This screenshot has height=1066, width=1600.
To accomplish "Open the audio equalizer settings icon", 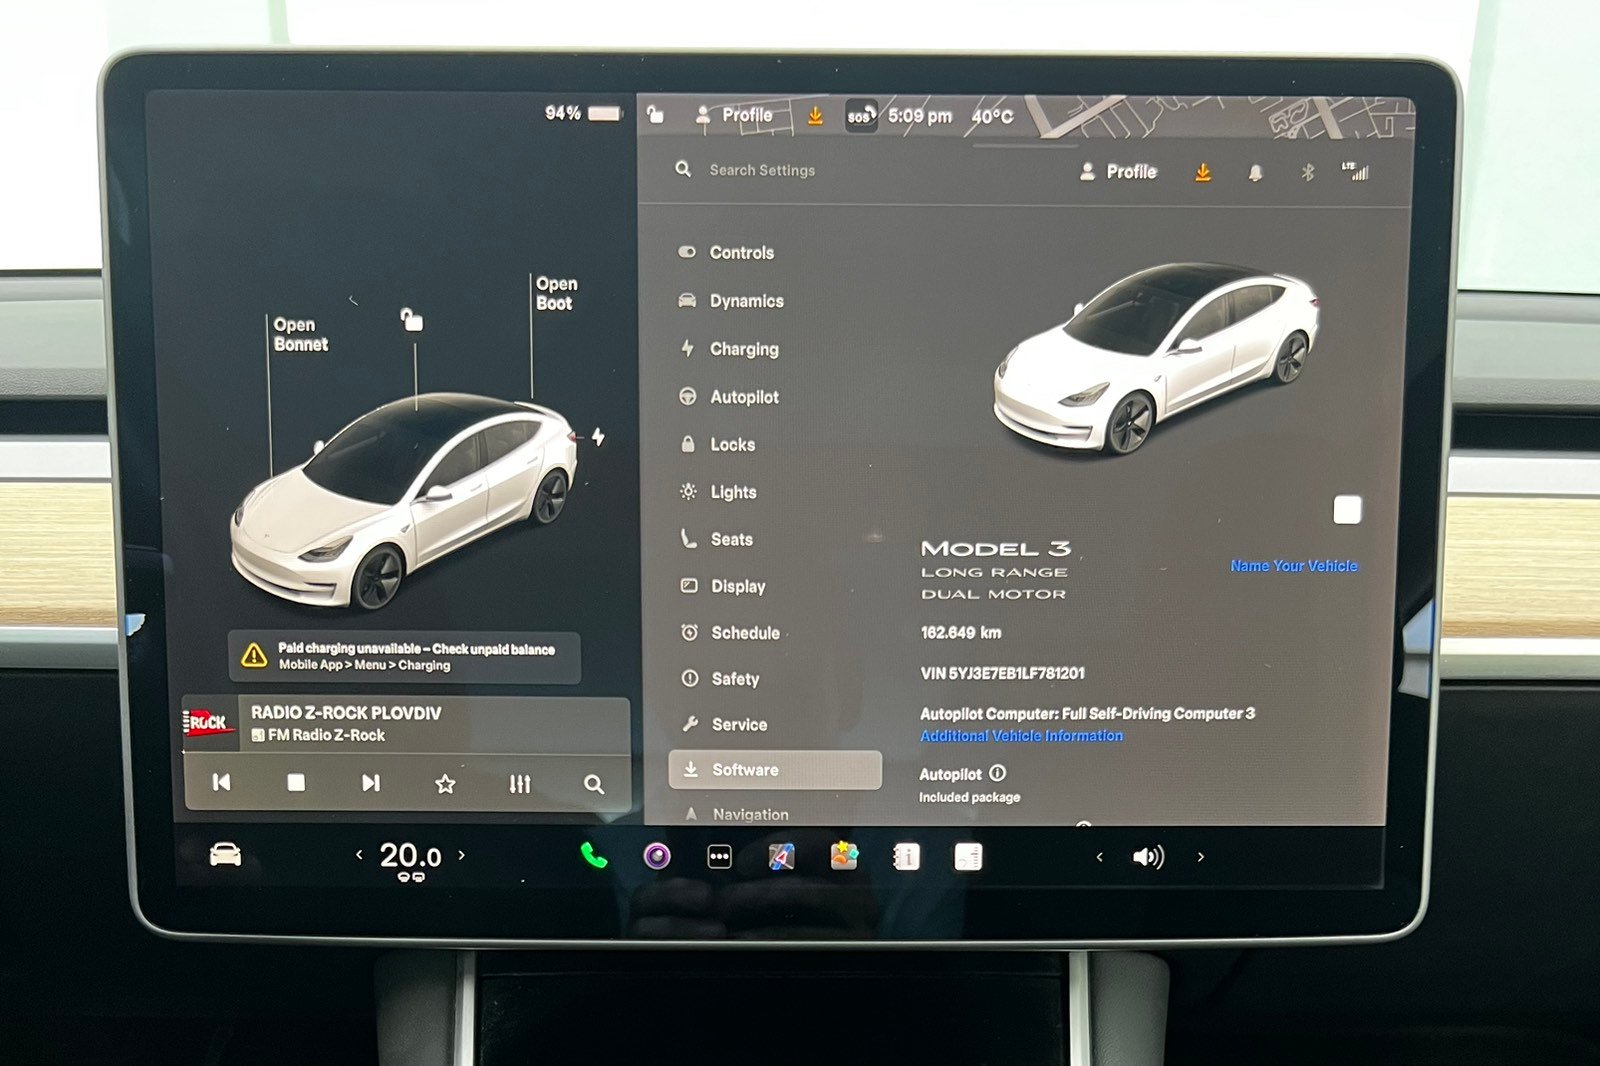I will point(519,784).
